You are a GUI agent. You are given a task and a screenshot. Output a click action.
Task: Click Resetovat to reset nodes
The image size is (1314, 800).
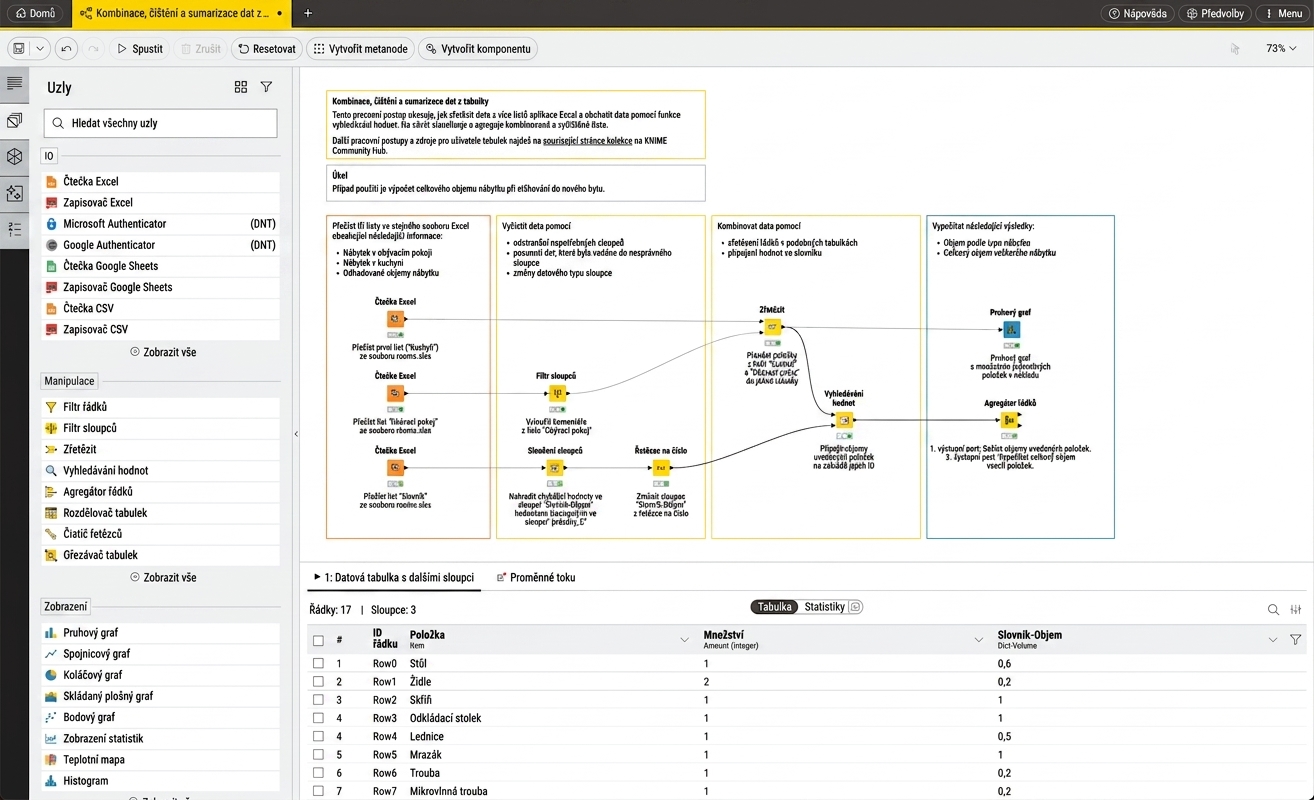point(266,49)
